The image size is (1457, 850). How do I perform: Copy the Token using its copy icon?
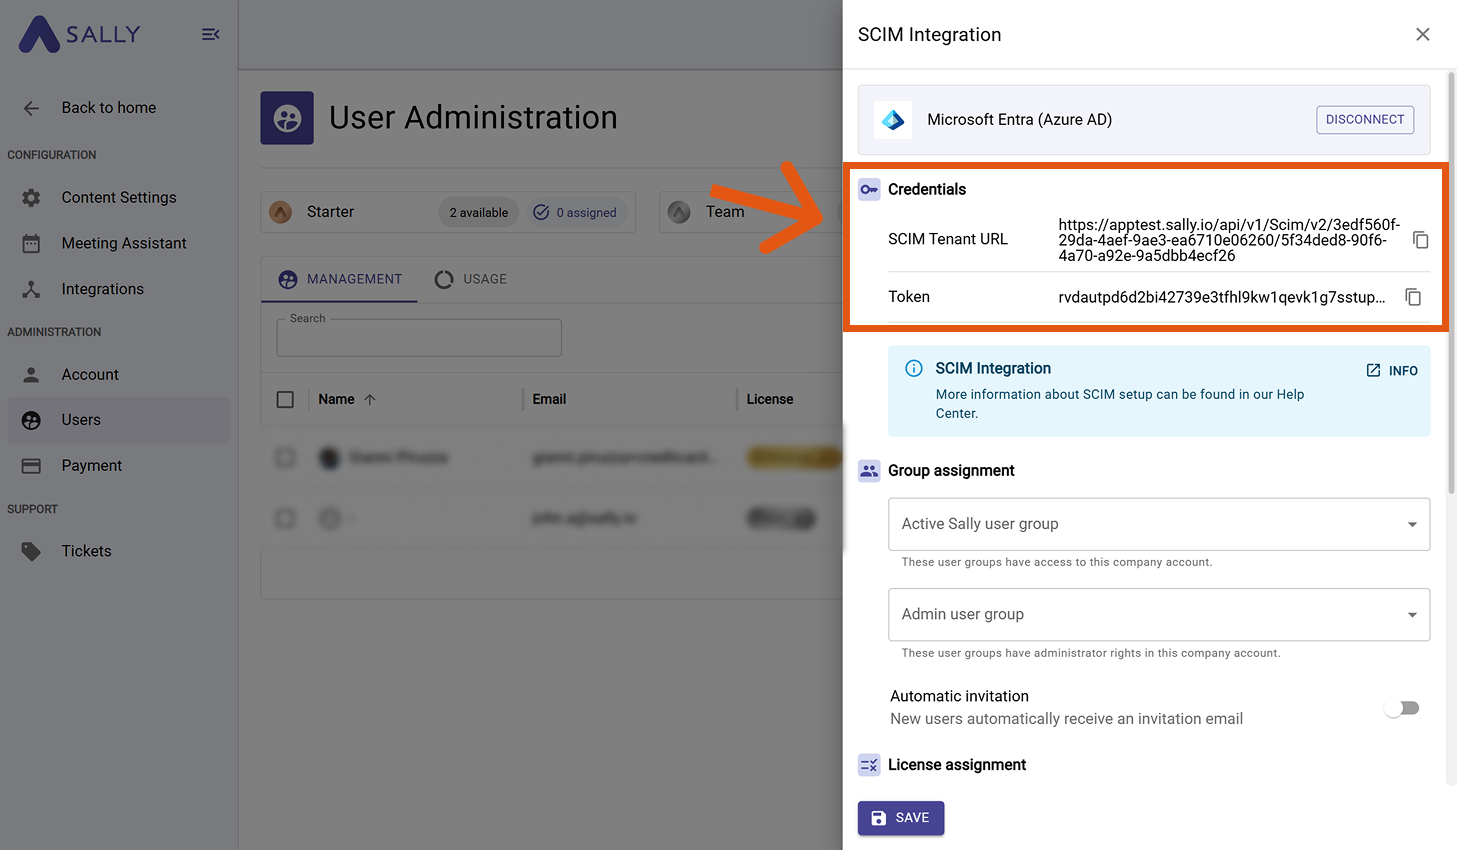[1413, 297]
